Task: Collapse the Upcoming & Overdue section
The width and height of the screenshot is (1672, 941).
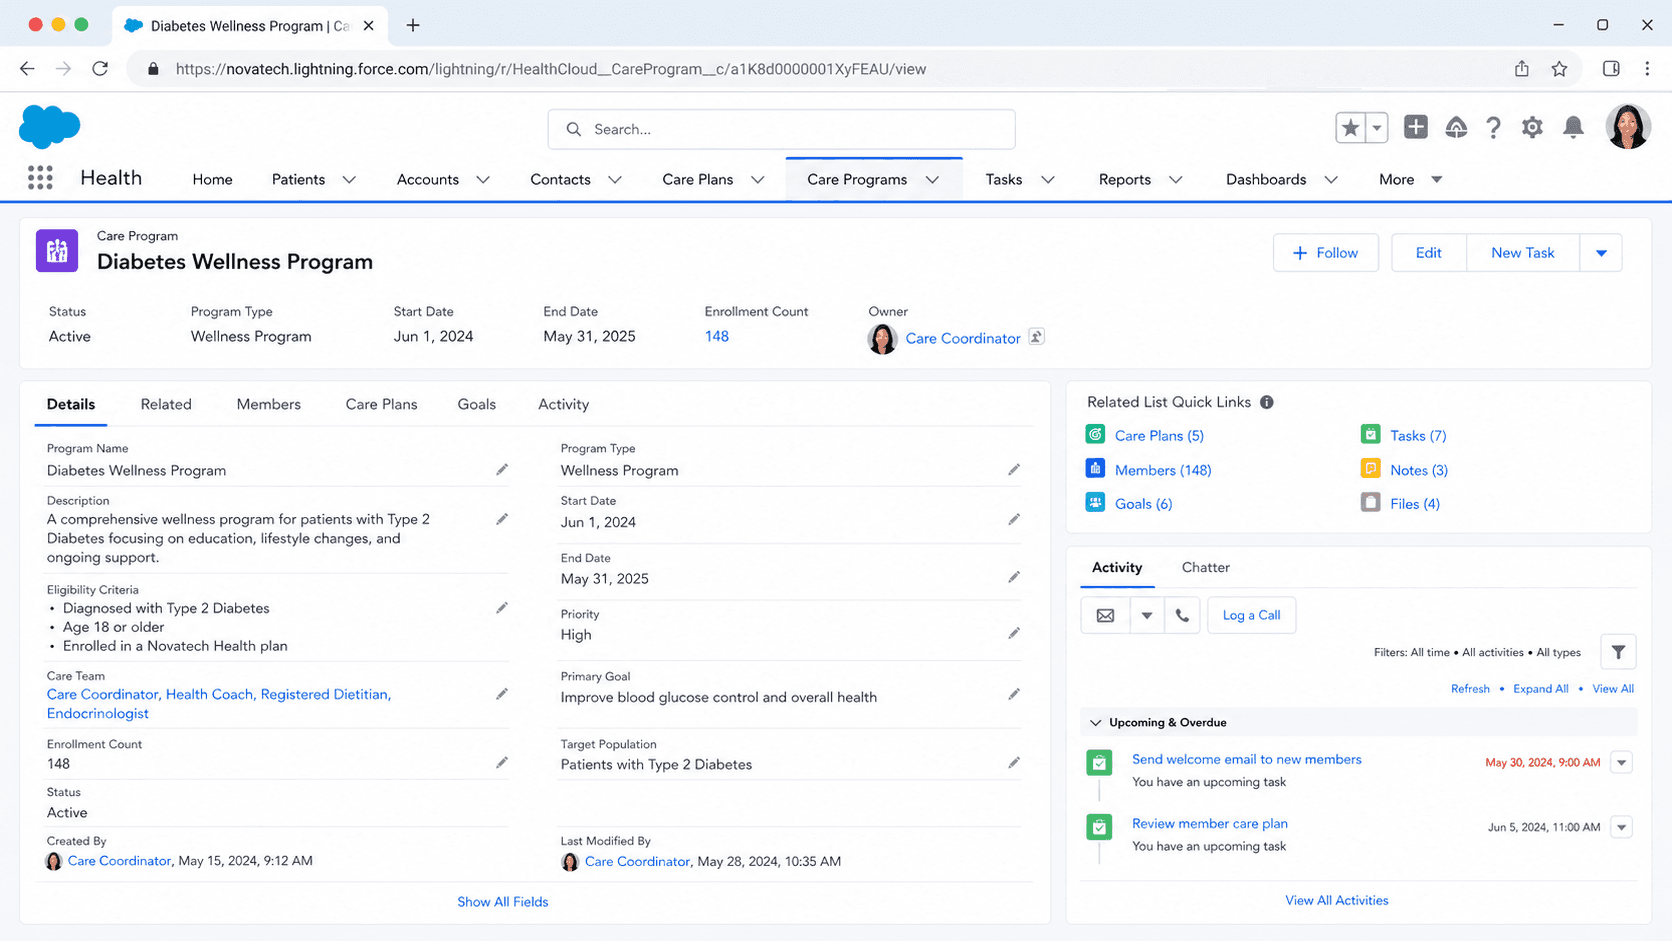Action: (1096, 722)
